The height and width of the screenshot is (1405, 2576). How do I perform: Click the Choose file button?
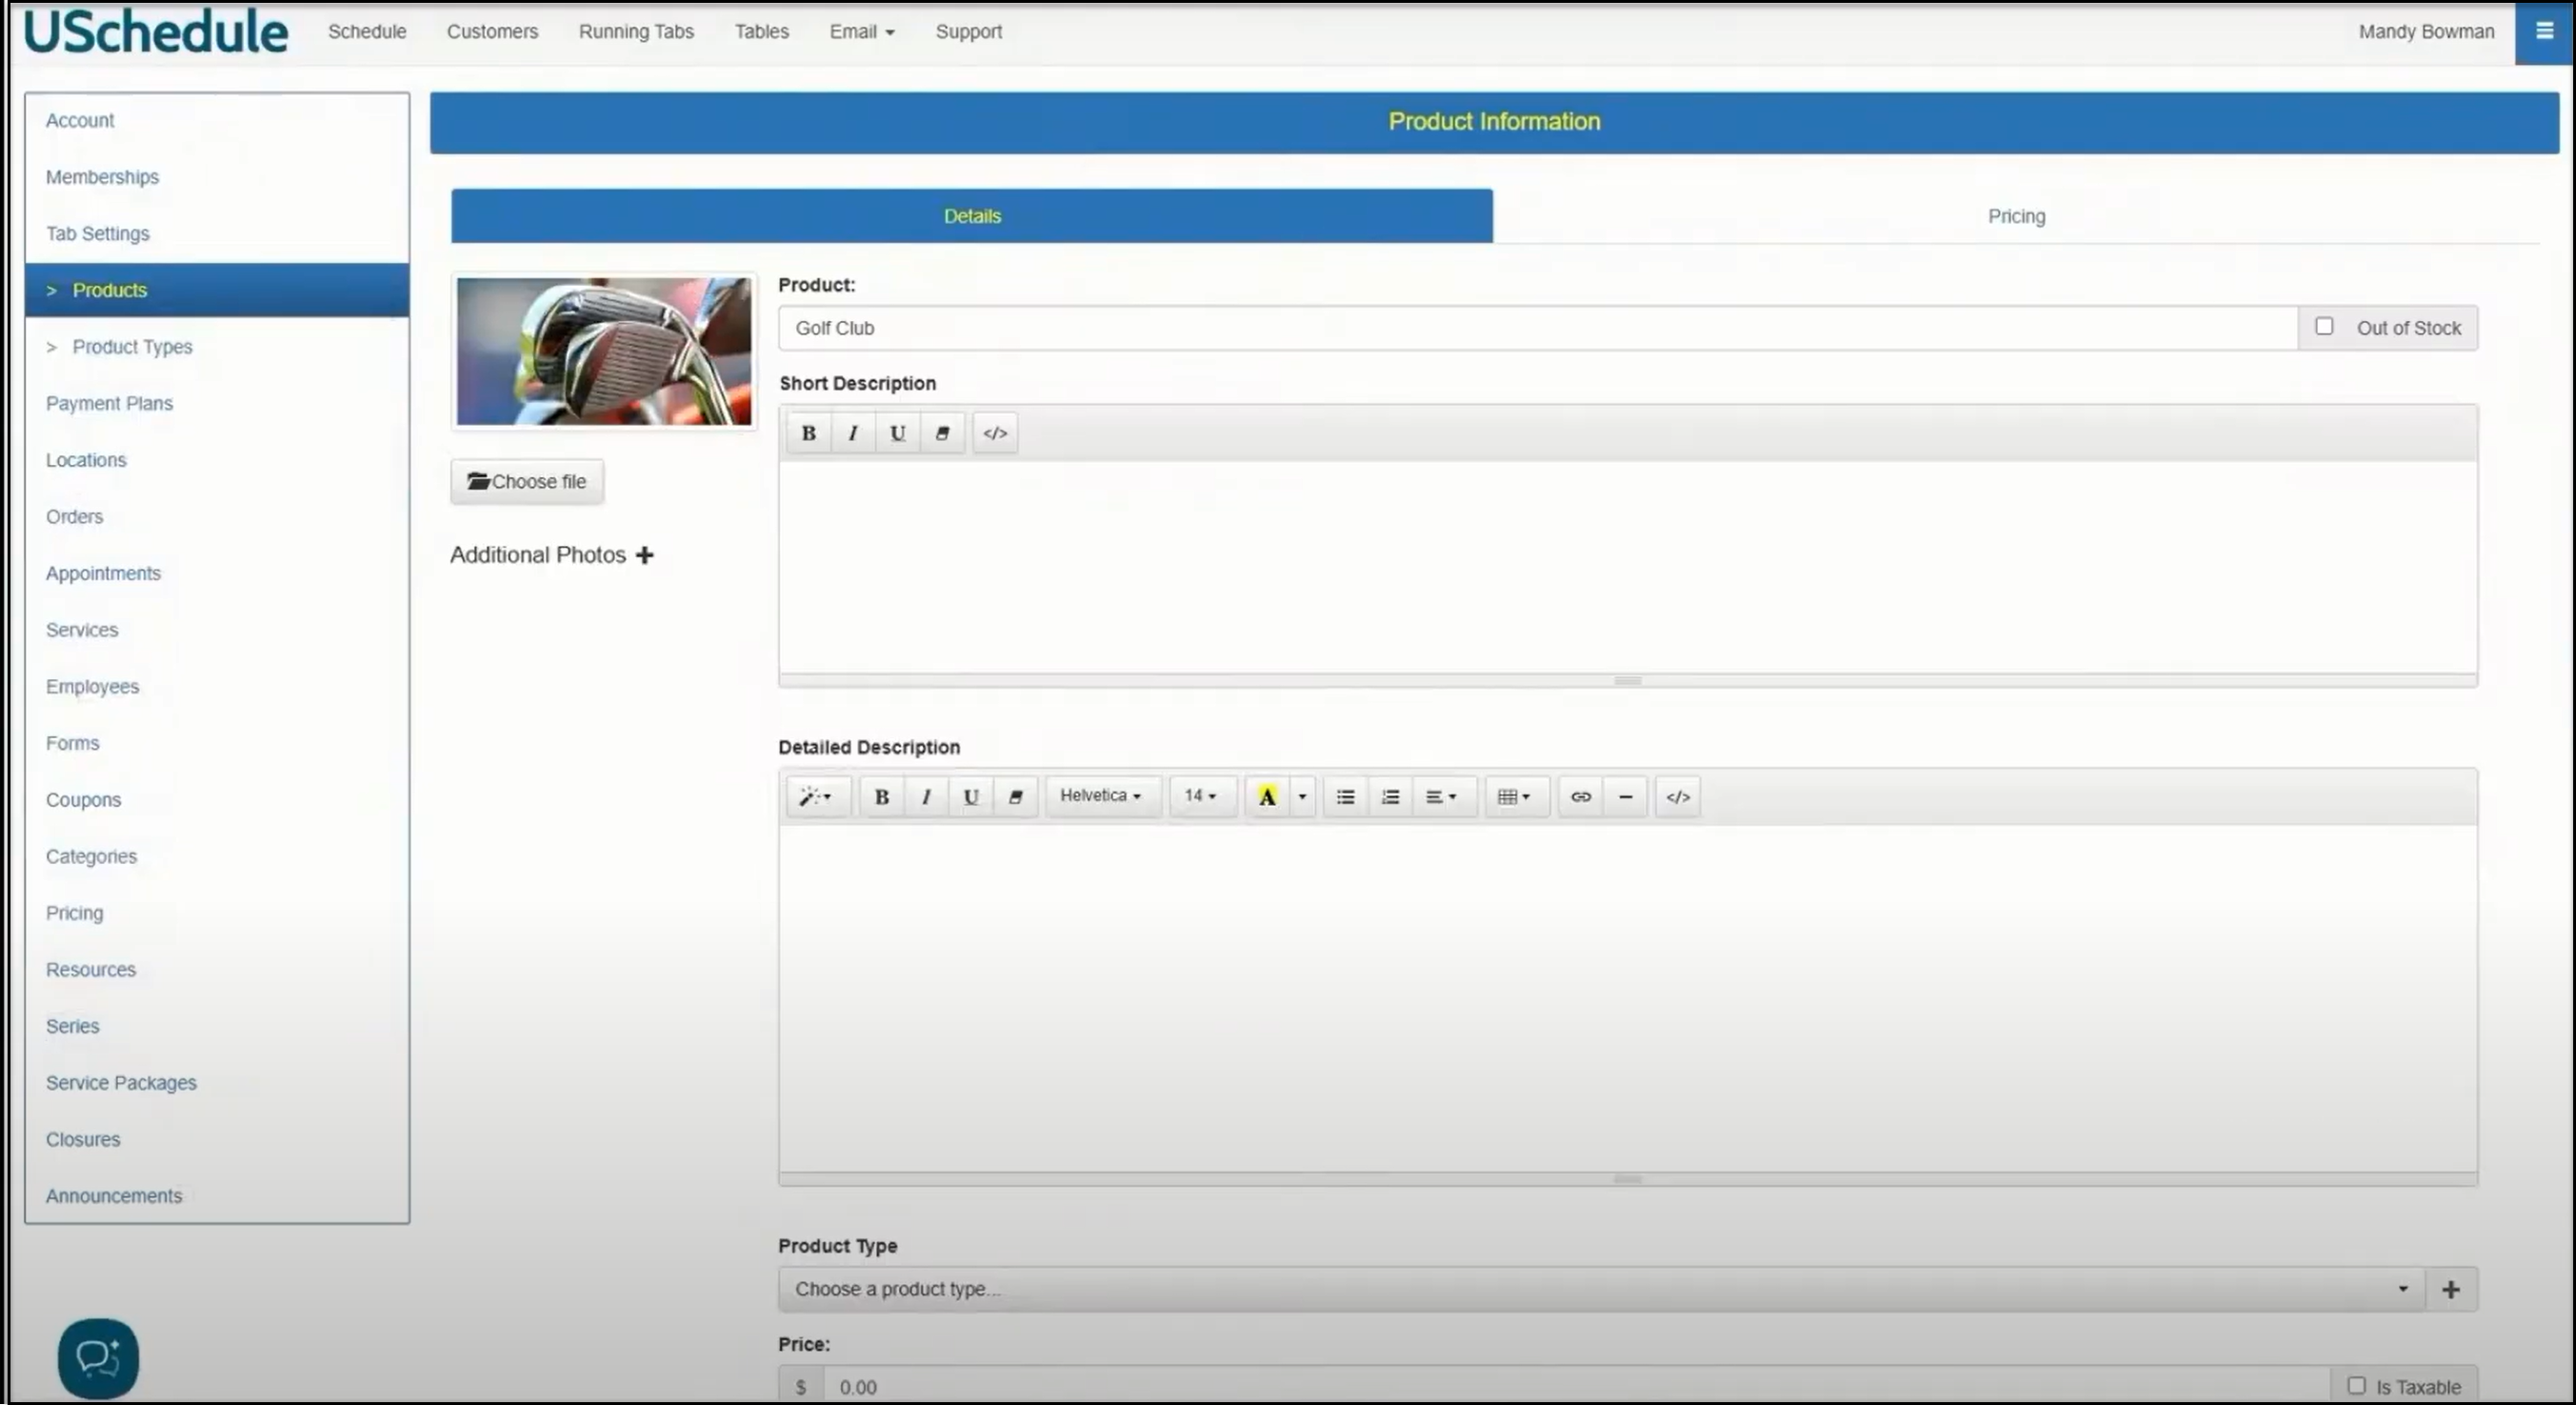coord(527,481)
